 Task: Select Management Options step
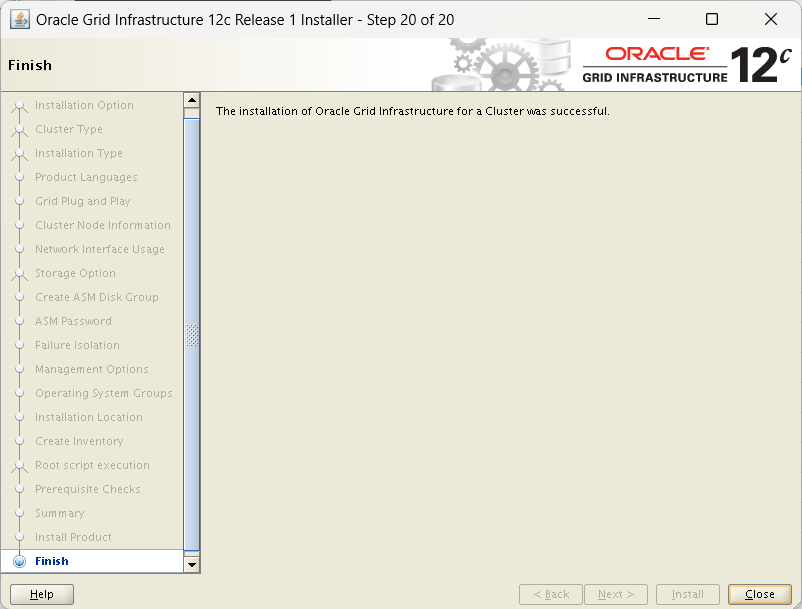point(92,369)
